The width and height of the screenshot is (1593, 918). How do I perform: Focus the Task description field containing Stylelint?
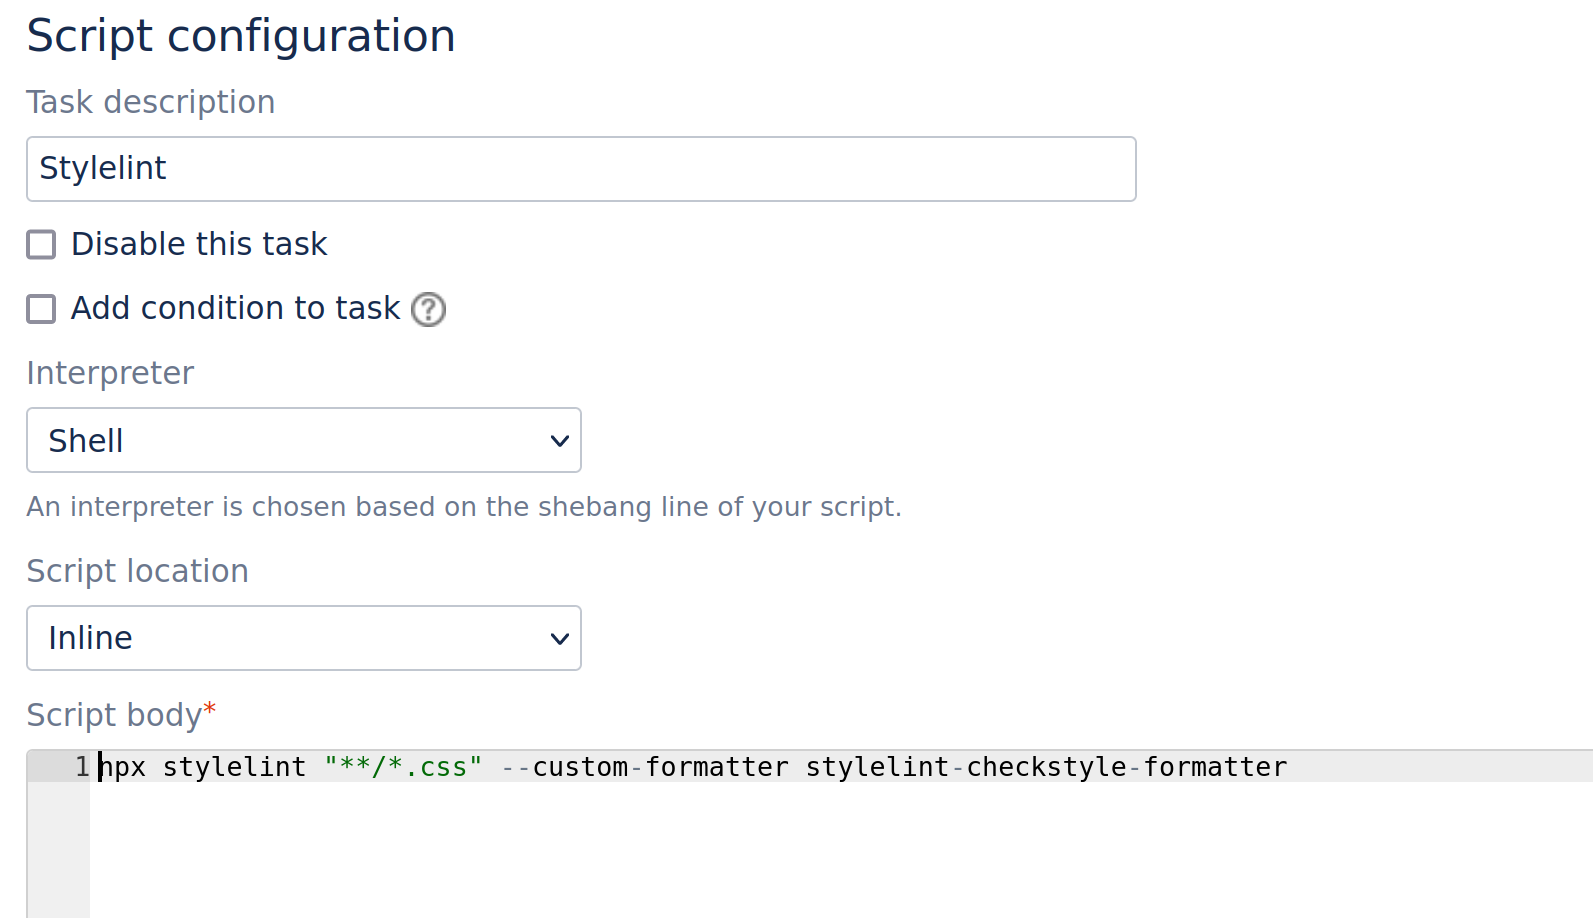tap(580, 169)
